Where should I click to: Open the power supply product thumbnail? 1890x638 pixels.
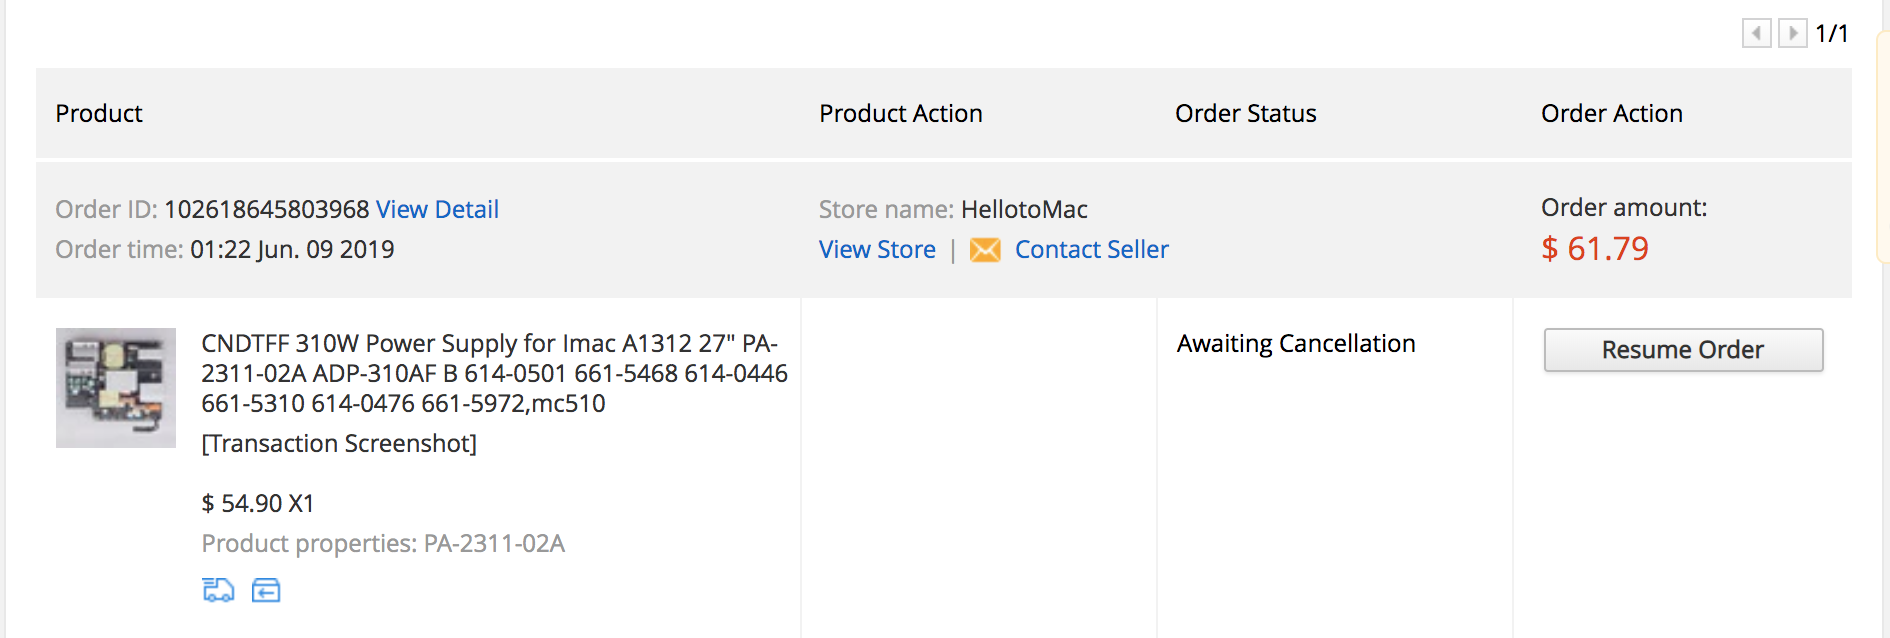tap(116, 388)
